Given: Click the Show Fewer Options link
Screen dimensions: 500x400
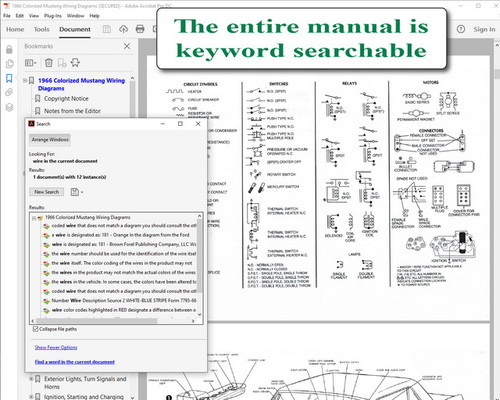Looking at the screenshot, I should click(56, 347).
